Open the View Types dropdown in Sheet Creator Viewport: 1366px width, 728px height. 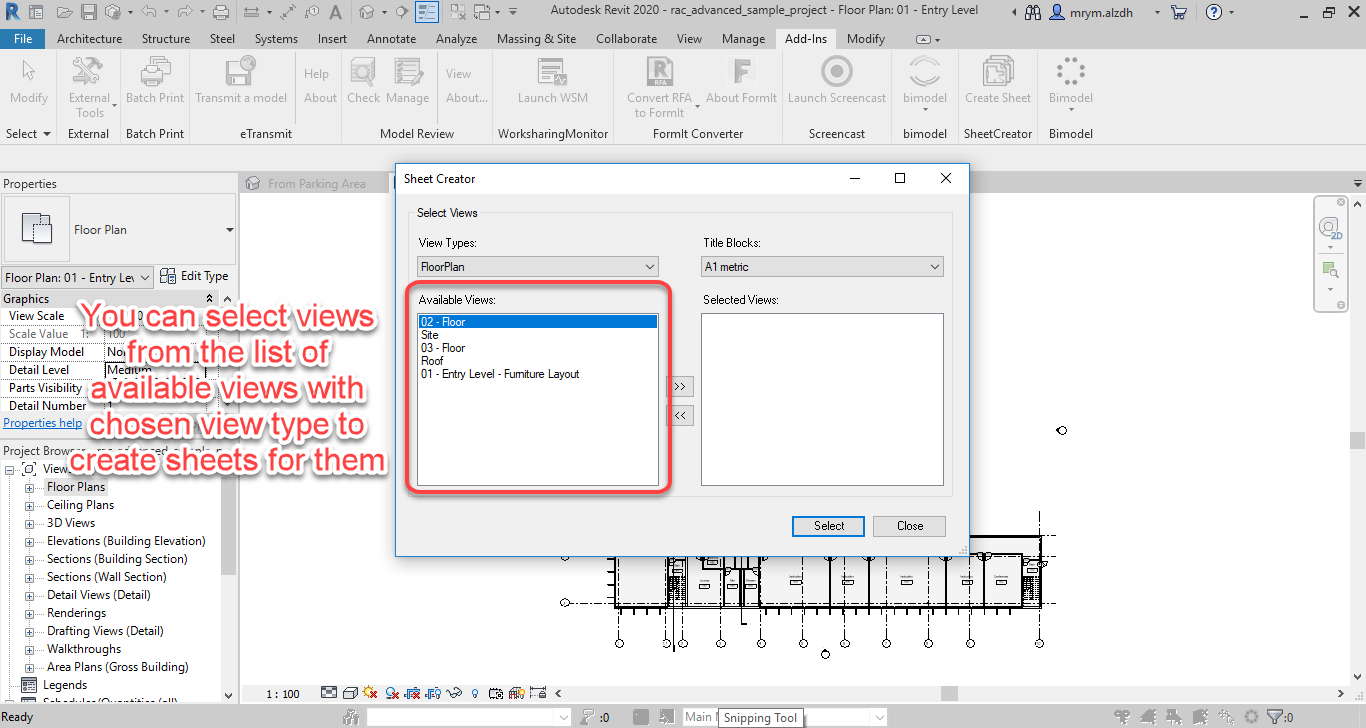click(x=537, y=267)
